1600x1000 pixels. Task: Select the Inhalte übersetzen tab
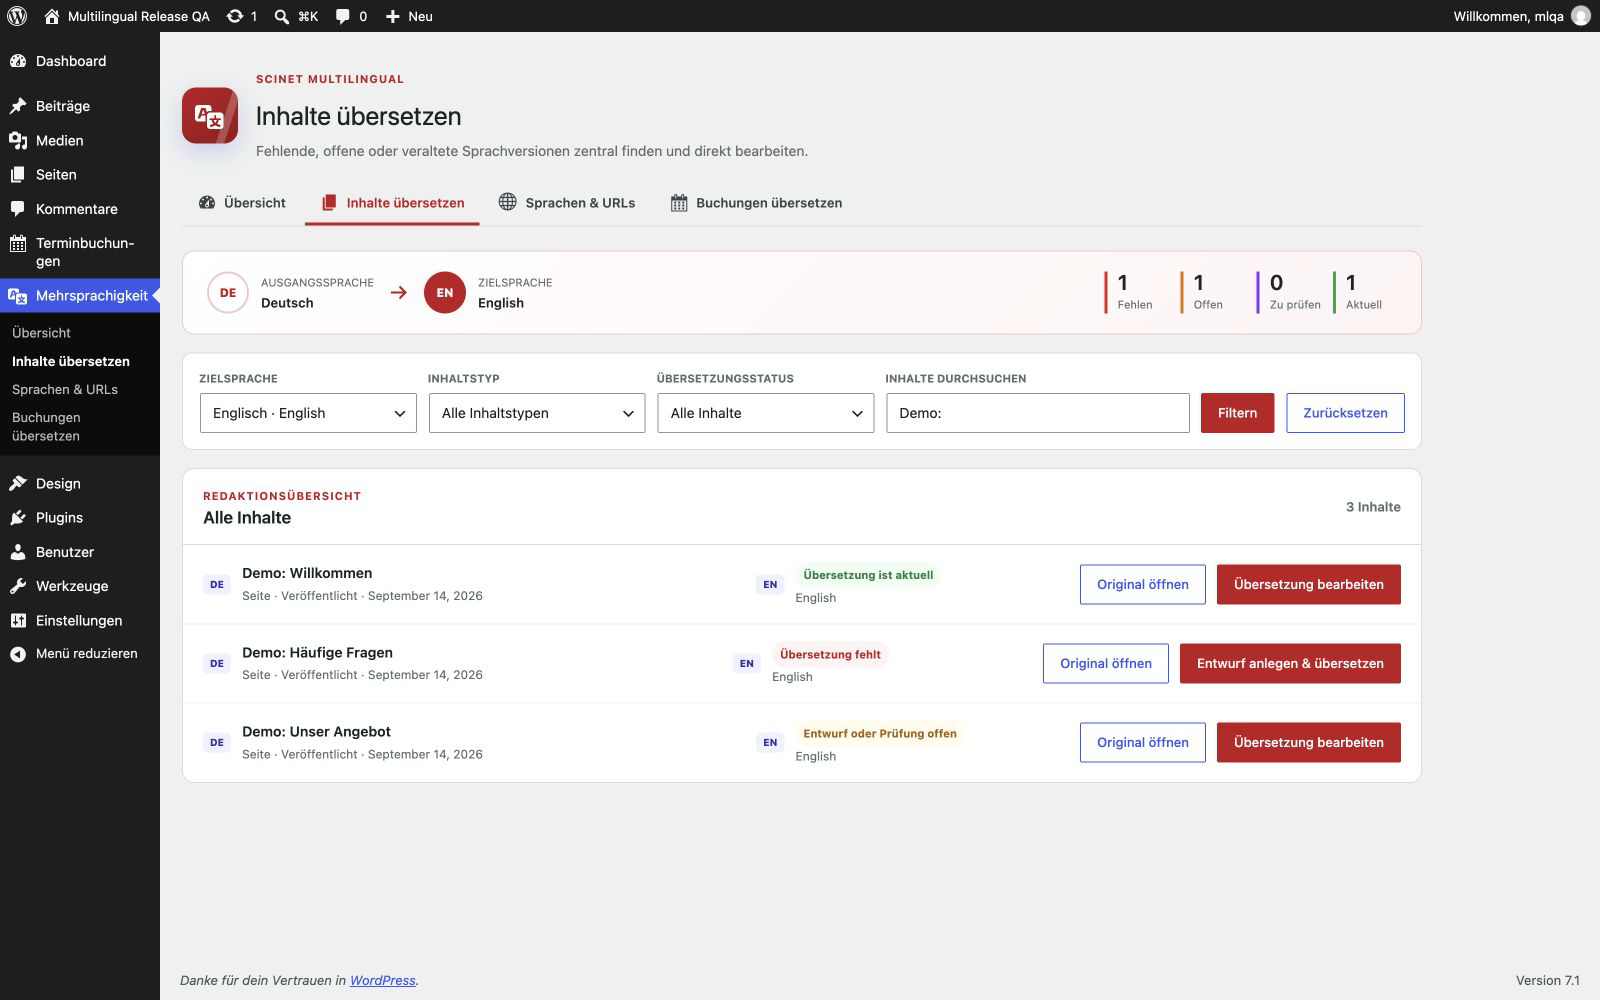(x=392, y=203)
